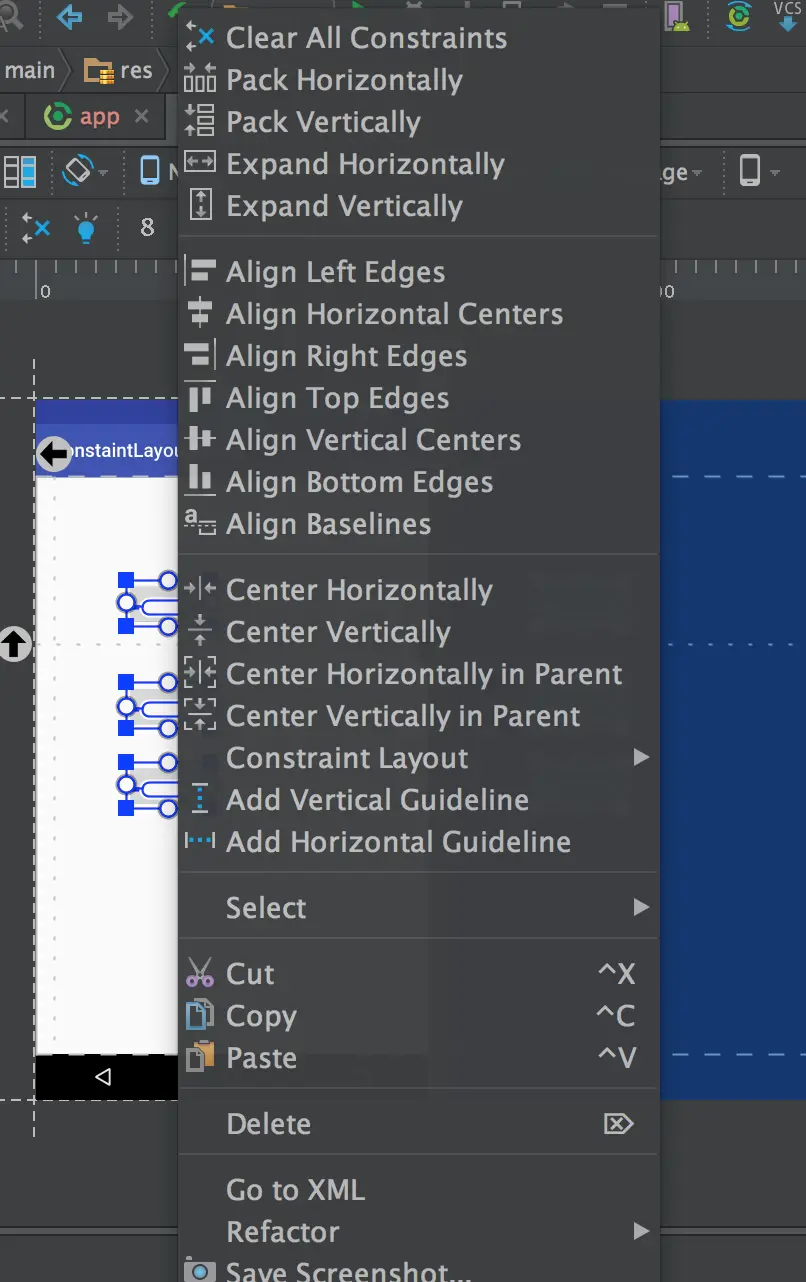Choose Center Horizontally in Parent
Screen dimensions: 806x1282
[424, 674]
